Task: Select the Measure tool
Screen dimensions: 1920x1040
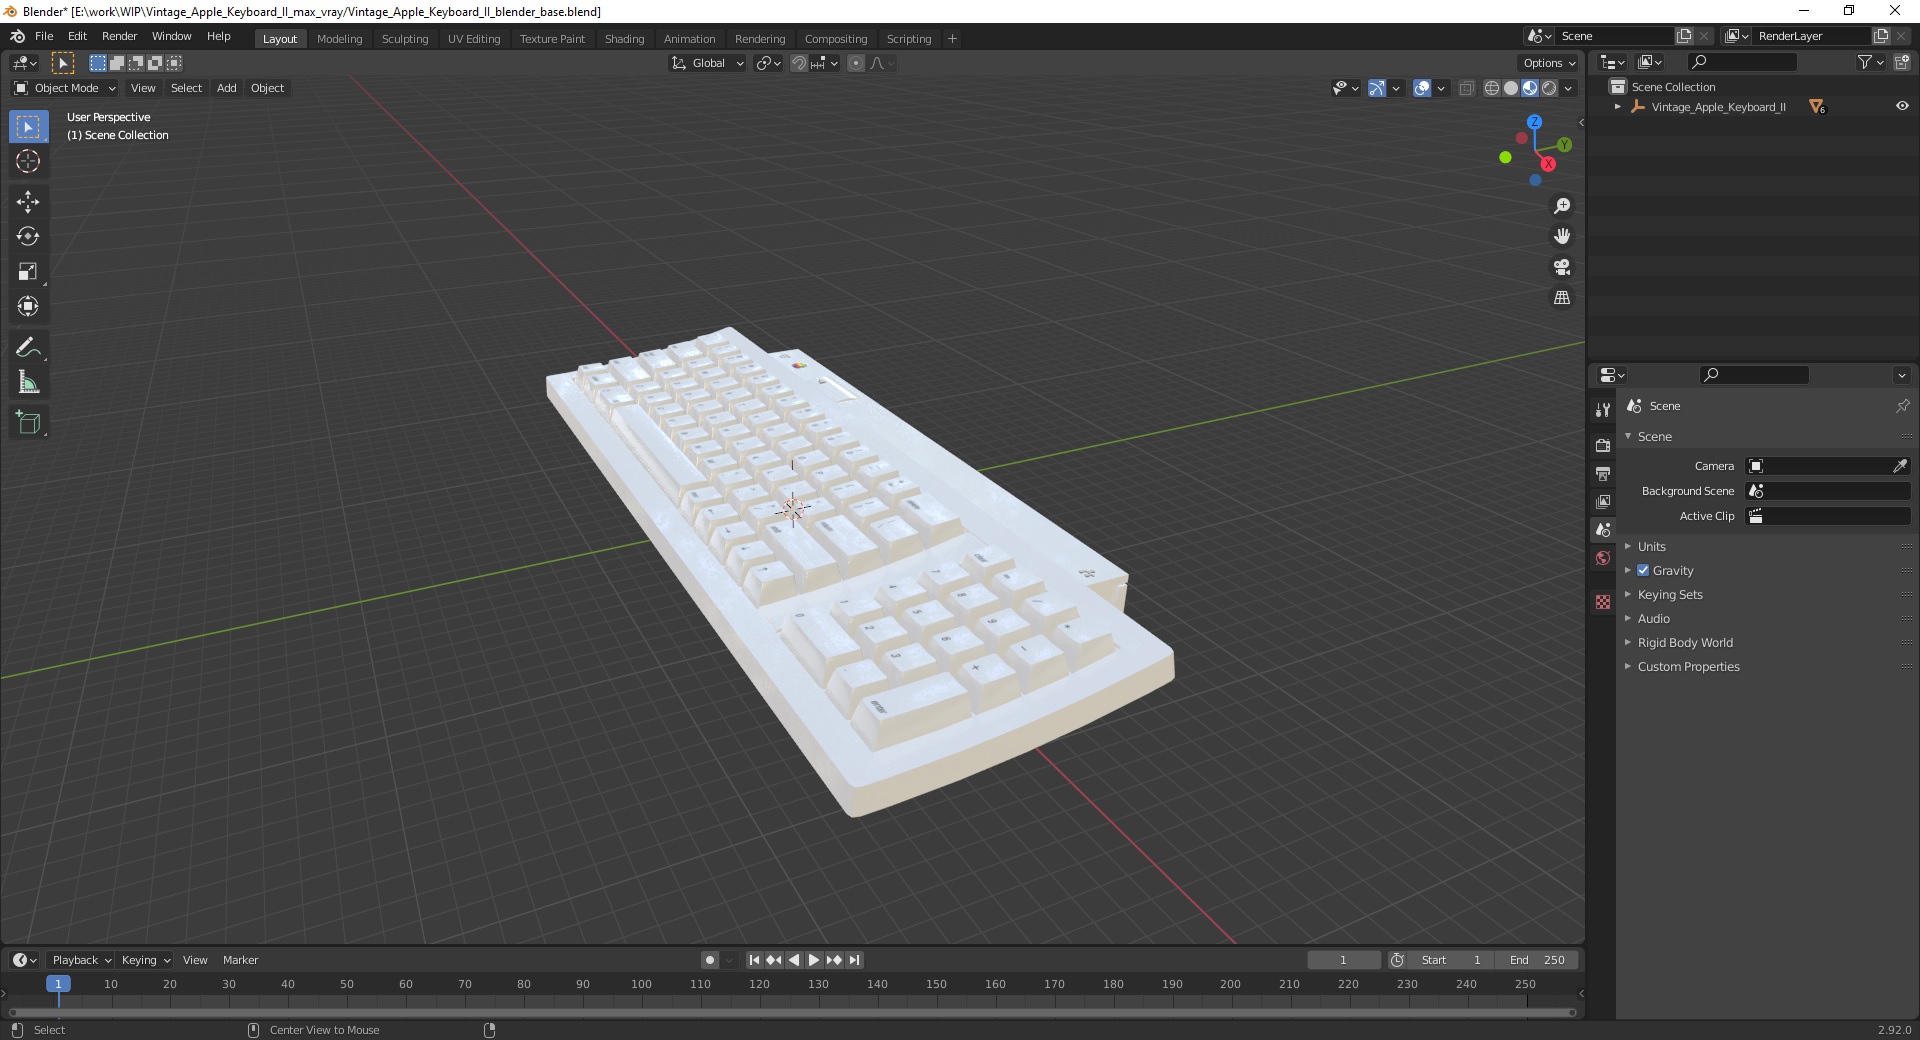Action: 28,382
